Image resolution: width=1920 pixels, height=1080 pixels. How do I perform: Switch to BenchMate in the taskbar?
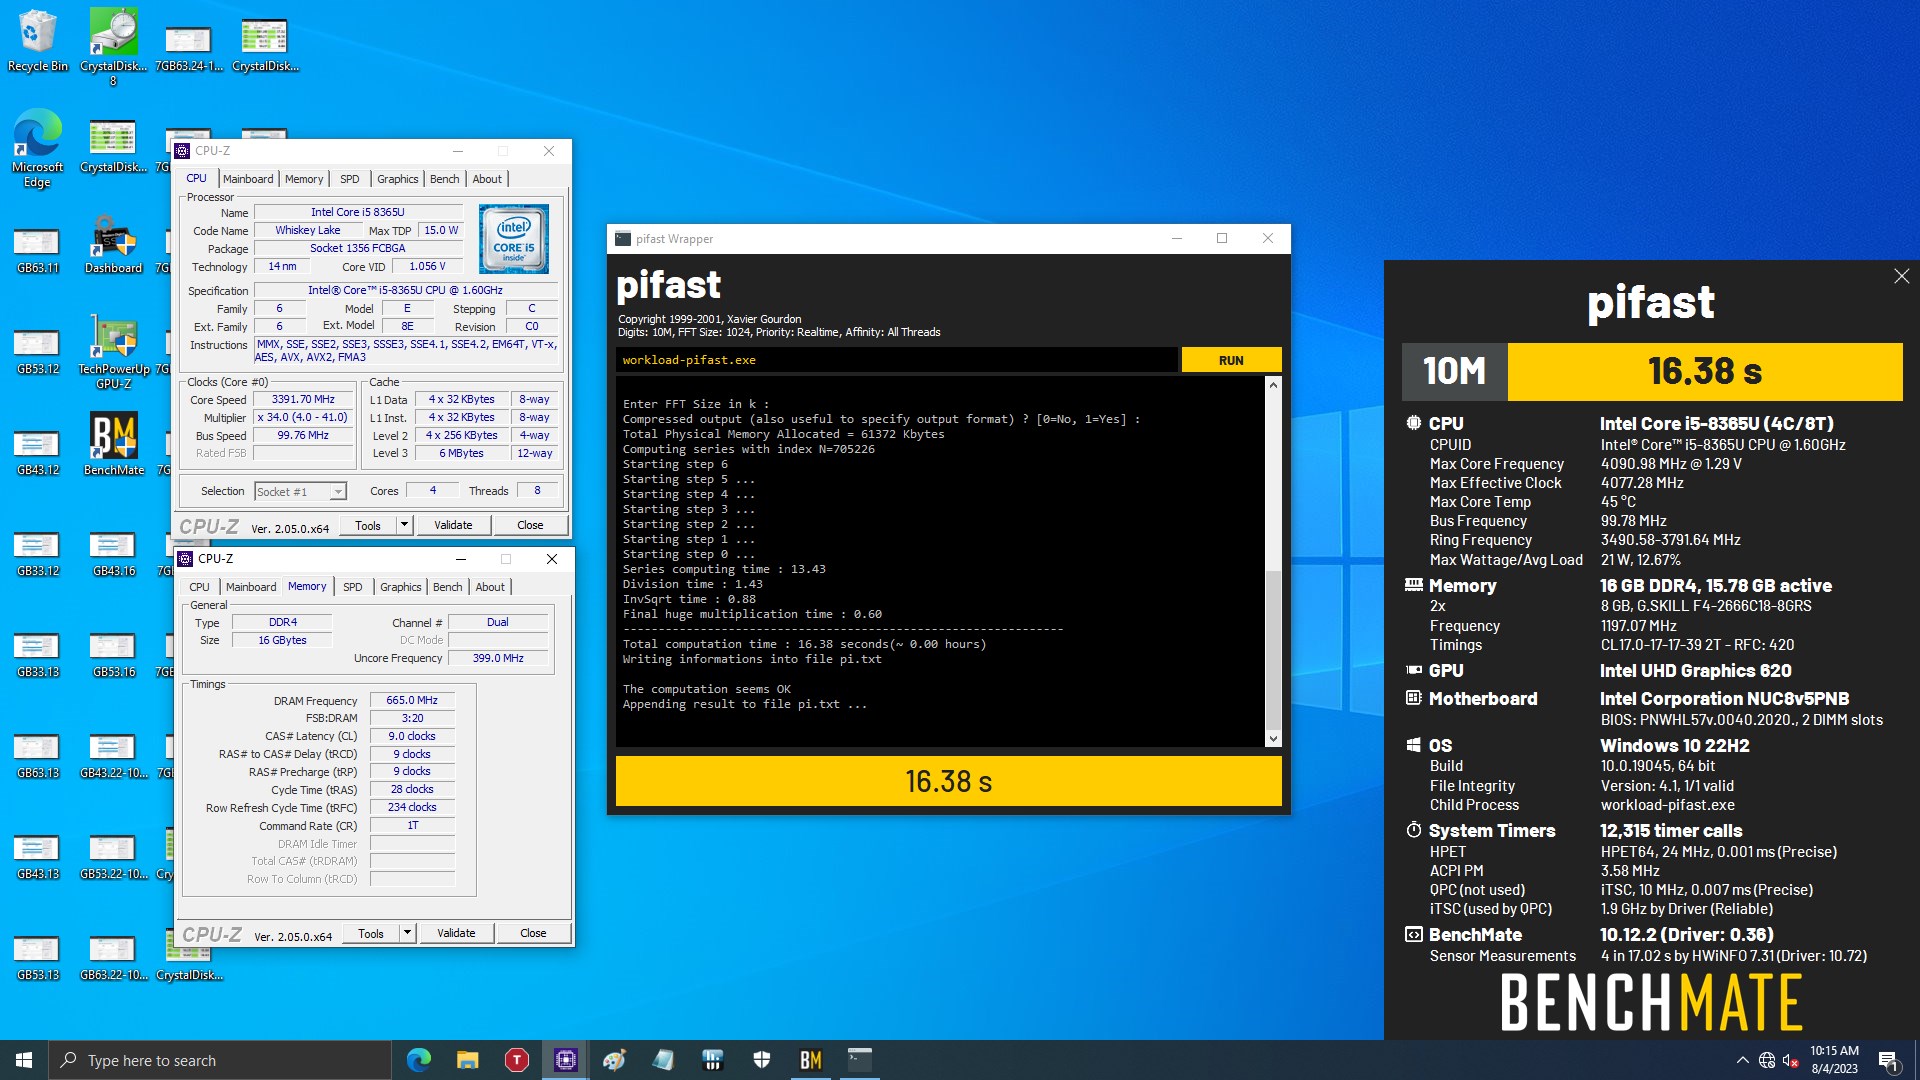[810, 1060]
